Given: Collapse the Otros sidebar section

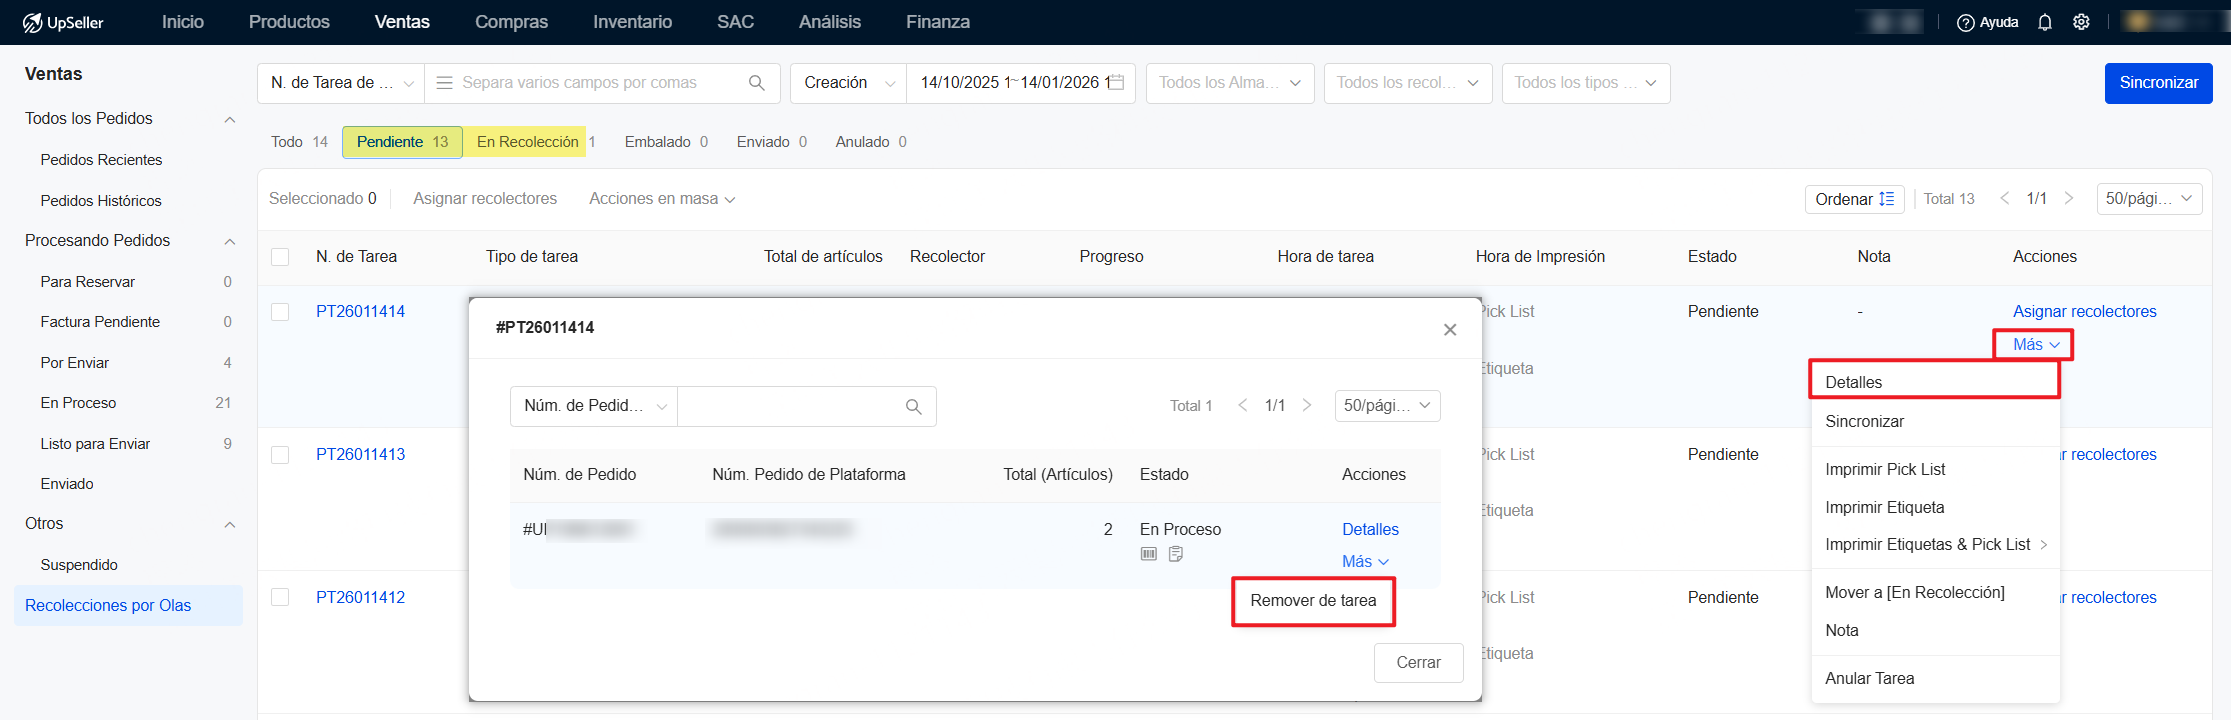Looking at the screenshot, I should 229,524.
